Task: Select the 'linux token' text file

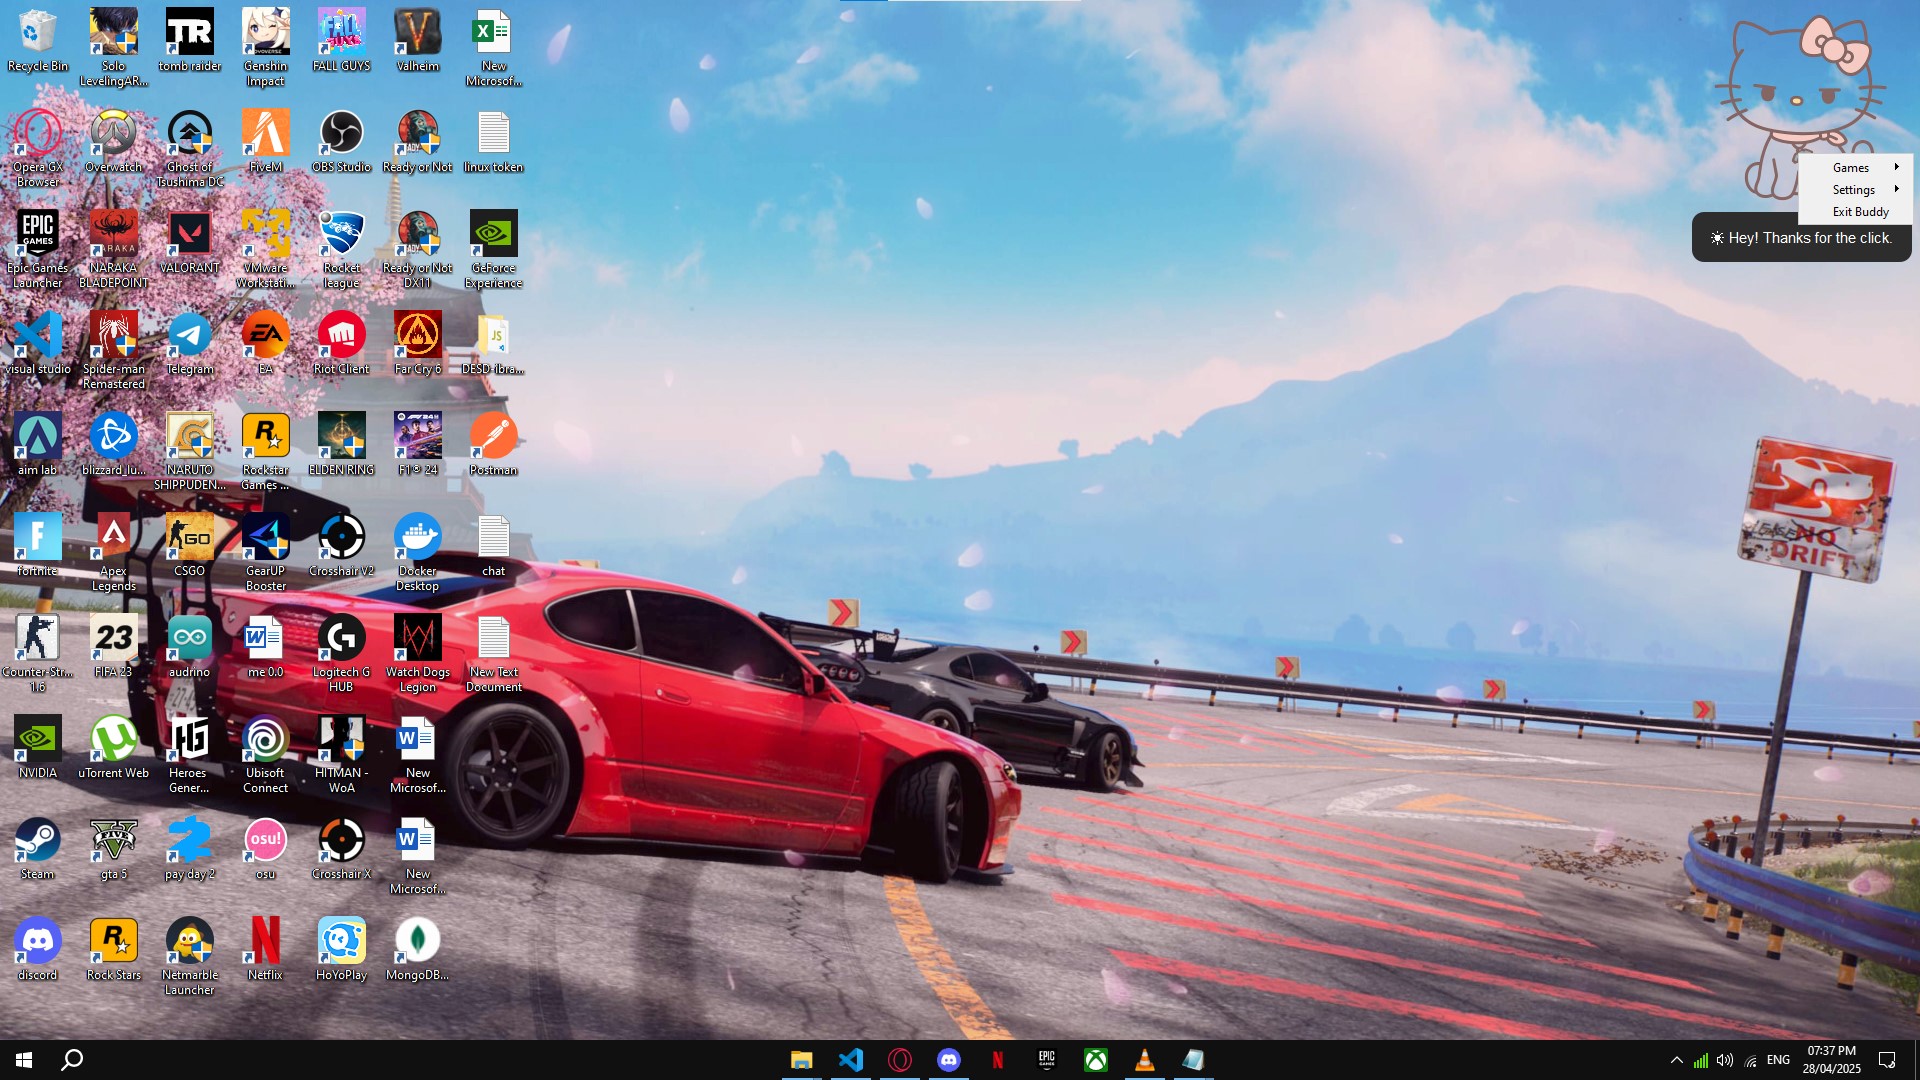Action: 493,142
